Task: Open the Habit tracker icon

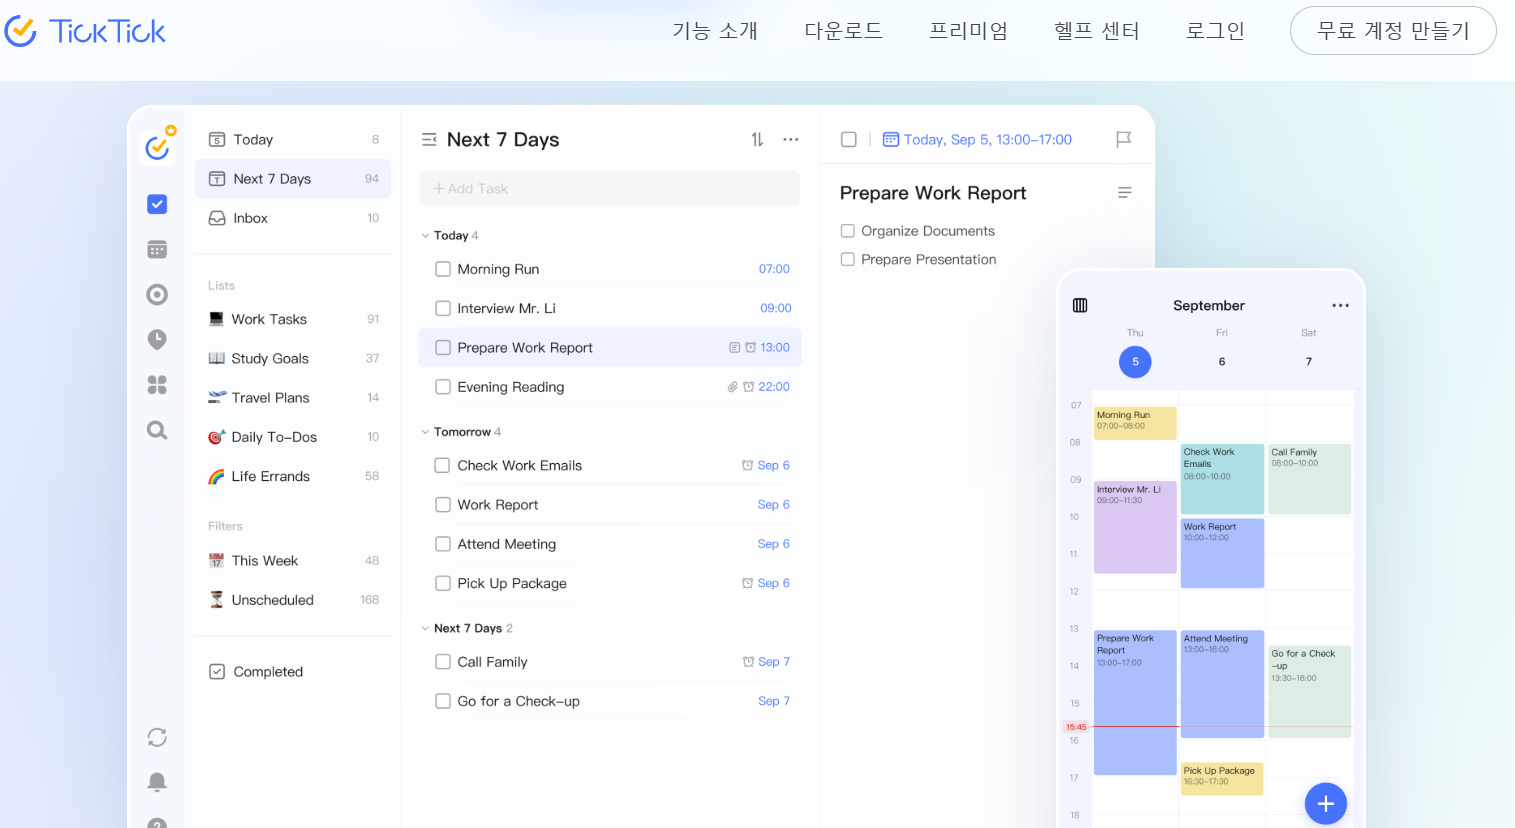Action: 157,294
